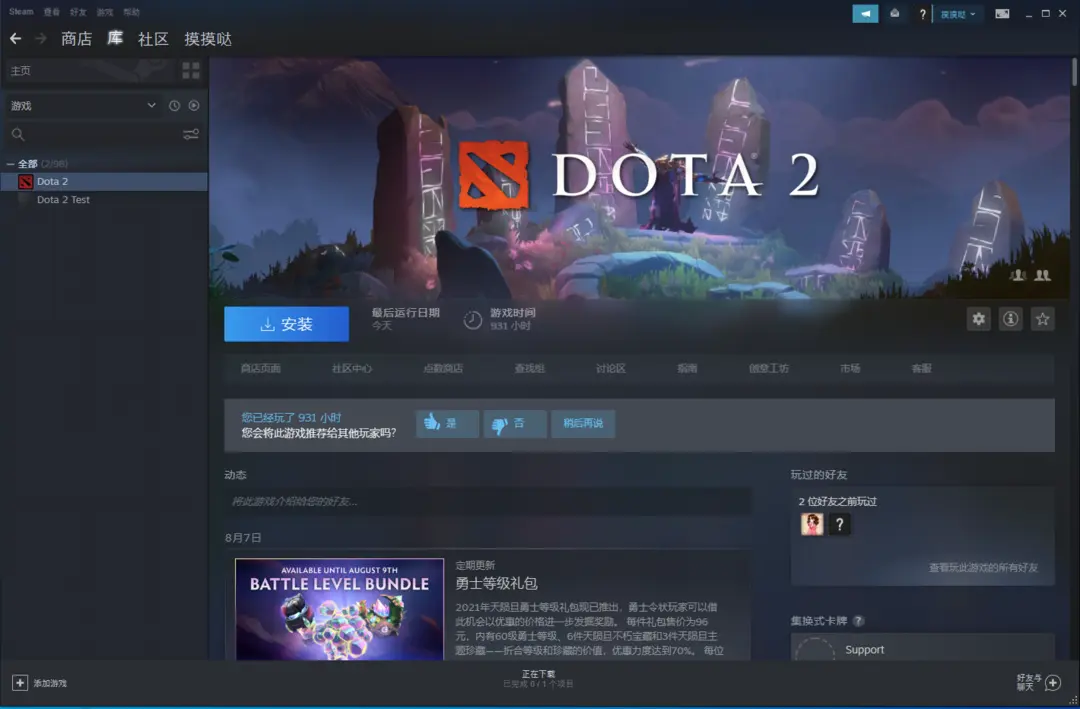Click 添加游戏 label
Screen dimensions: 1080x709
tap(50, 684)
